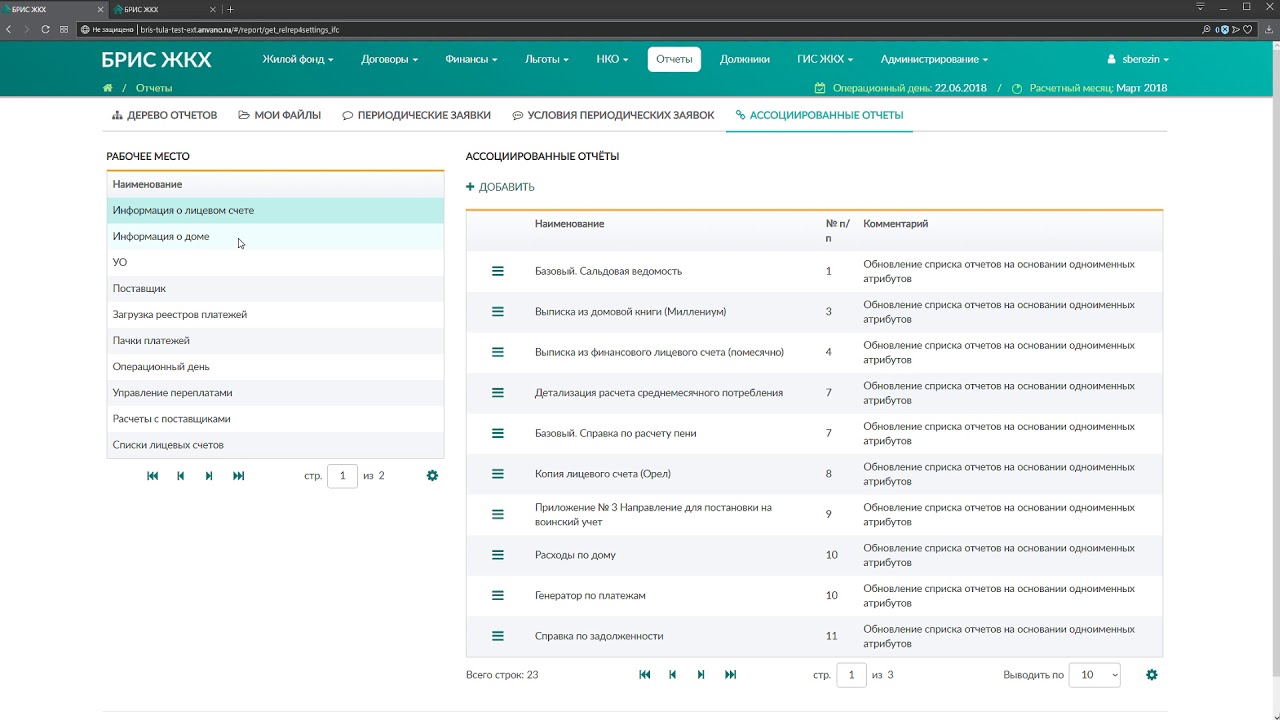Click Добавить to add associated report

[x=500, y=187]
